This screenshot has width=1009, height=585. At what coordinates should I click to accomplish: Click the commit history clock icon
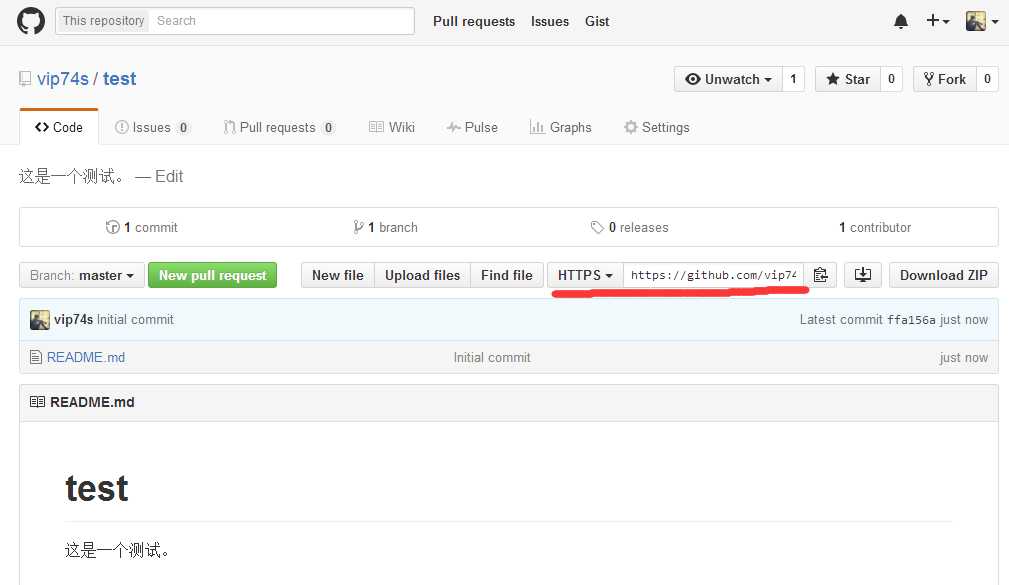(113, 227)
